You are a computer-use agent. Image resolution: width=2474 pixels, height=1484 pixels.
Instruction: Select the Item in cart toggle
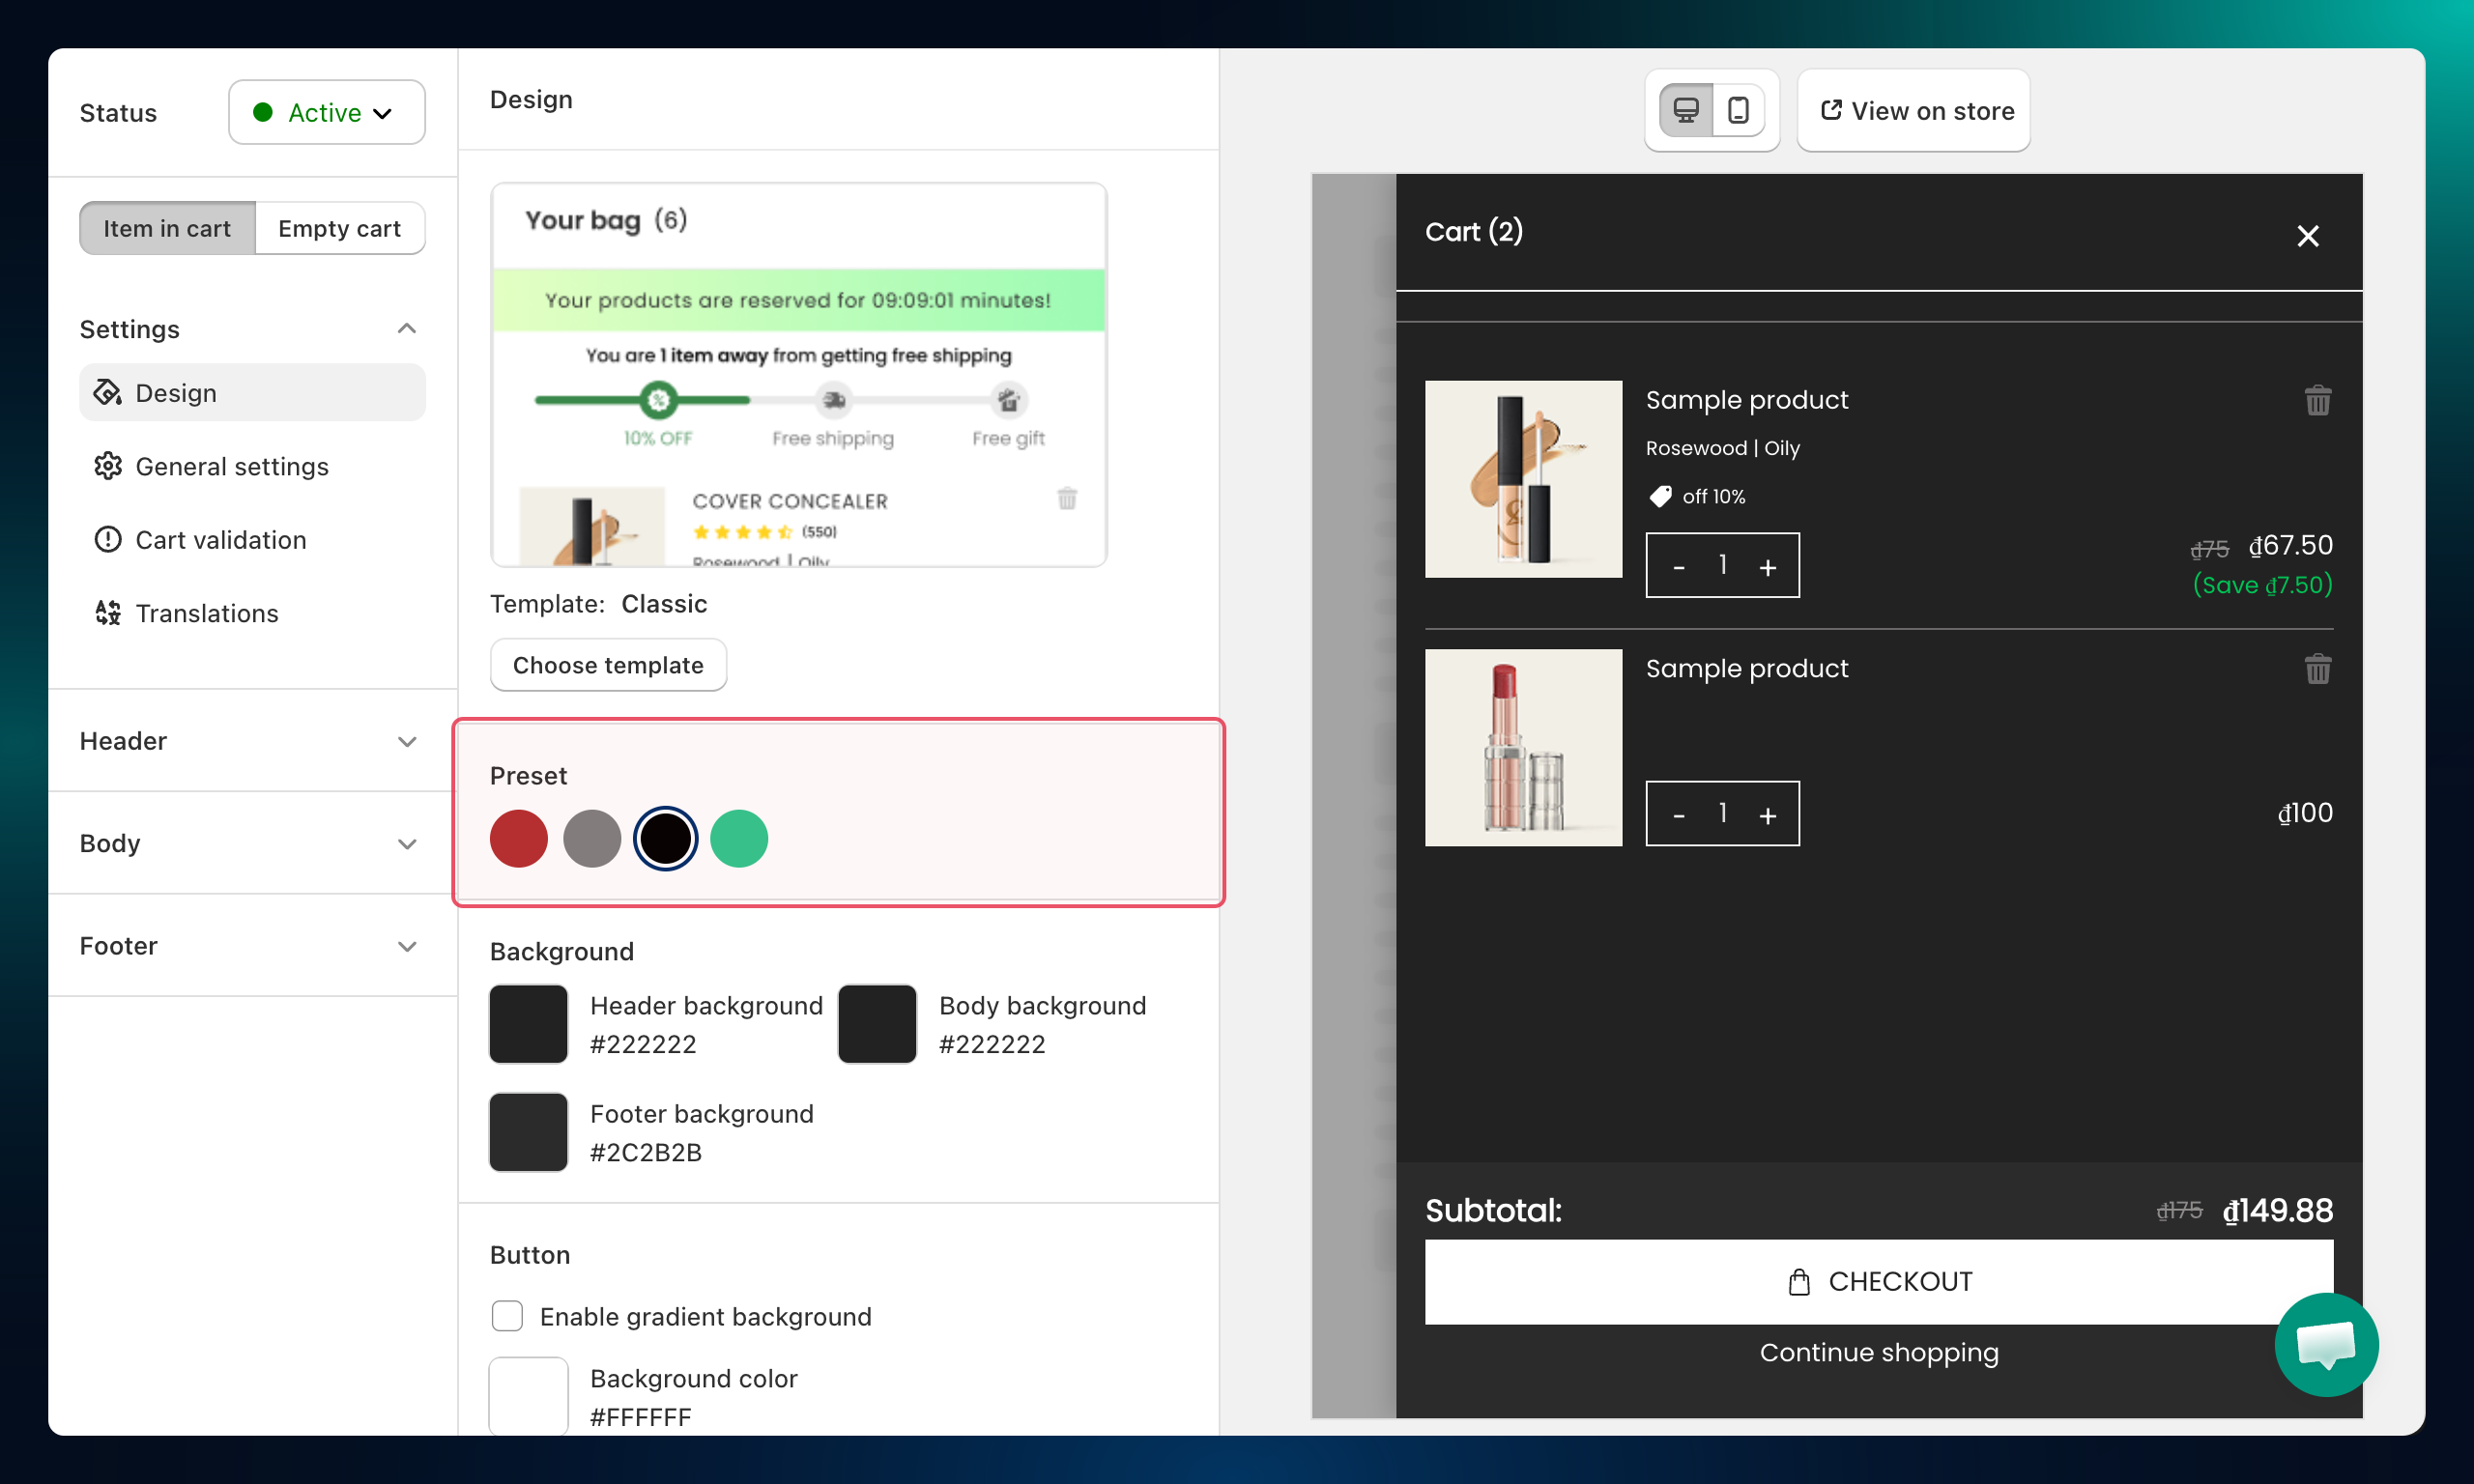[x=167, y=228]
